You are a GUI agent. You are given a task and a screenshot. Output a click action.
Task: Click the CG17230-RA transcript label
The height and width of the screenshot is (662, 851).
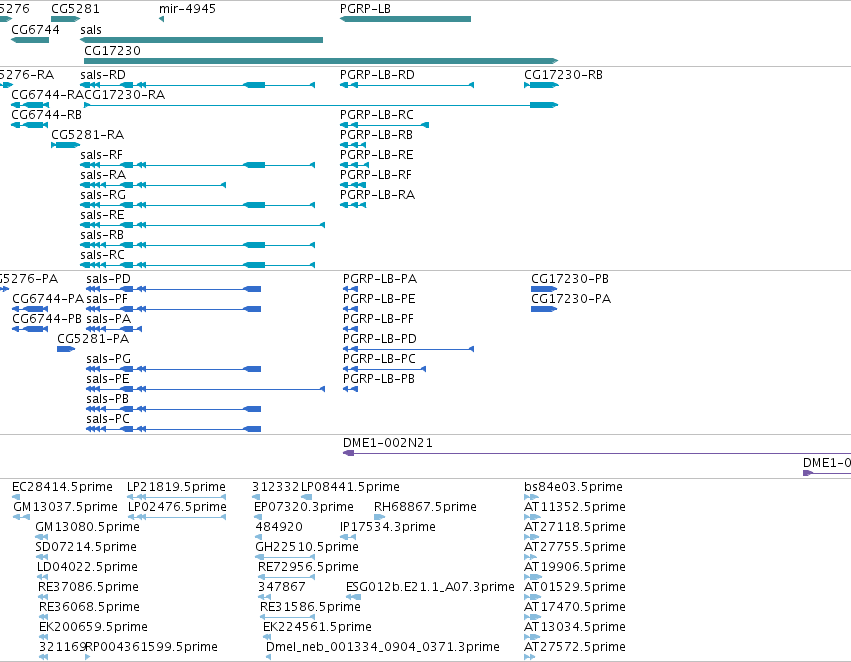125,94
